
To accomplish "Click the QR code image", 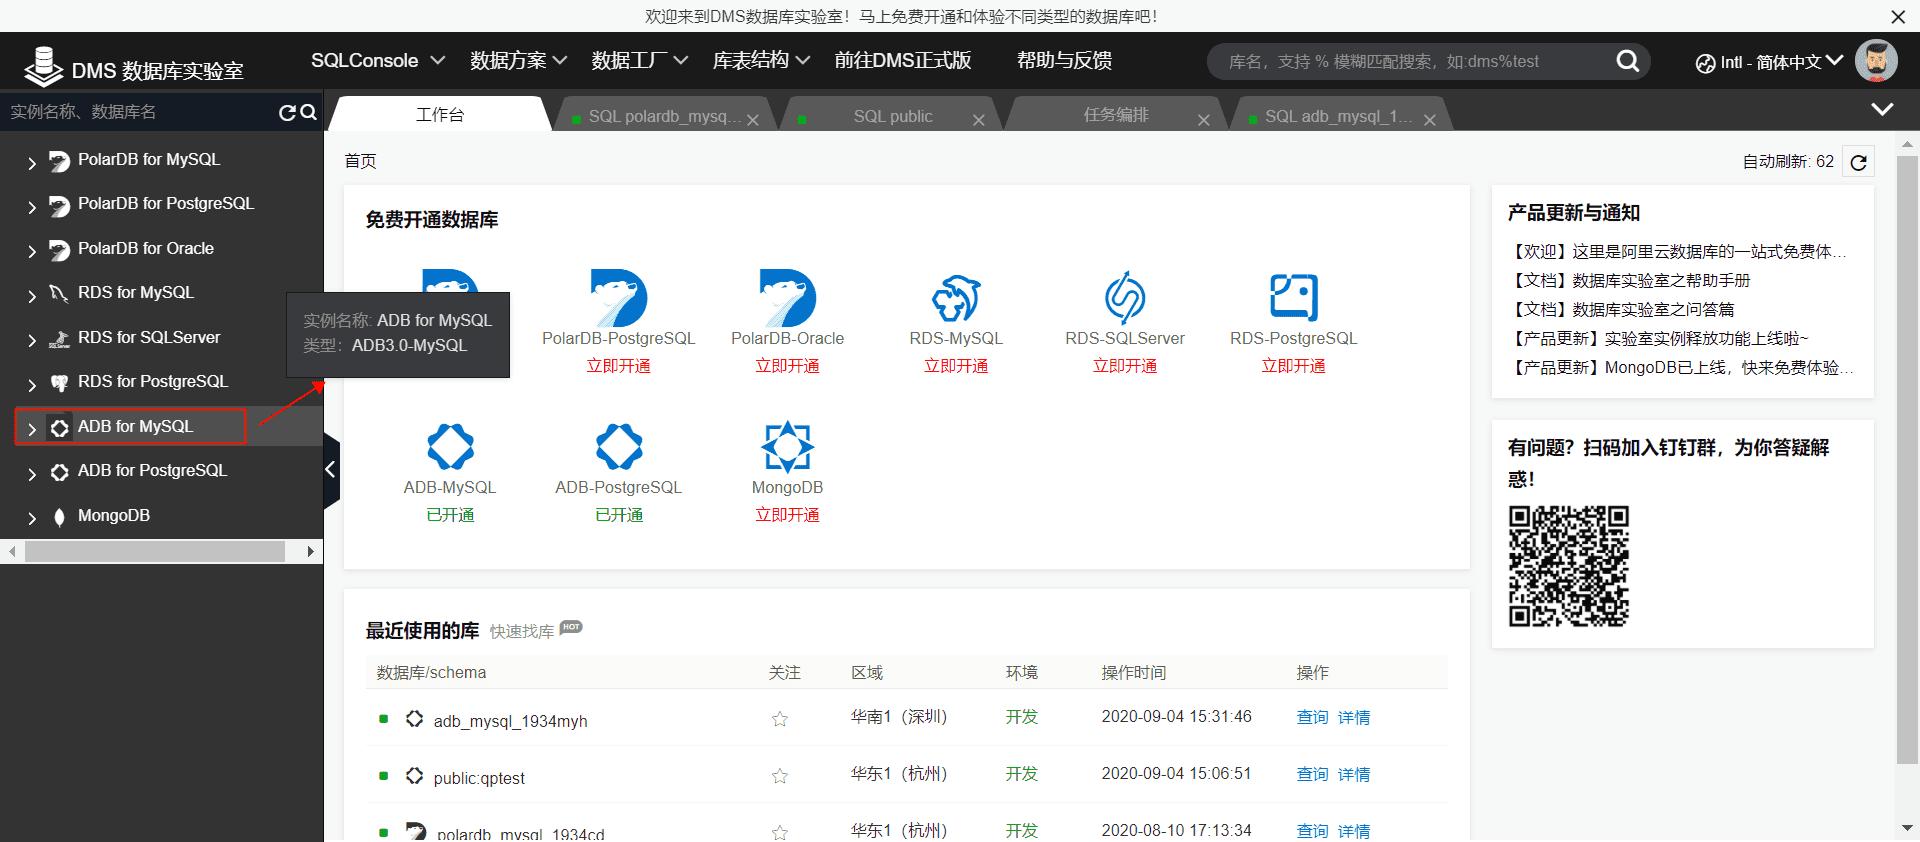I will [1569, 566].
